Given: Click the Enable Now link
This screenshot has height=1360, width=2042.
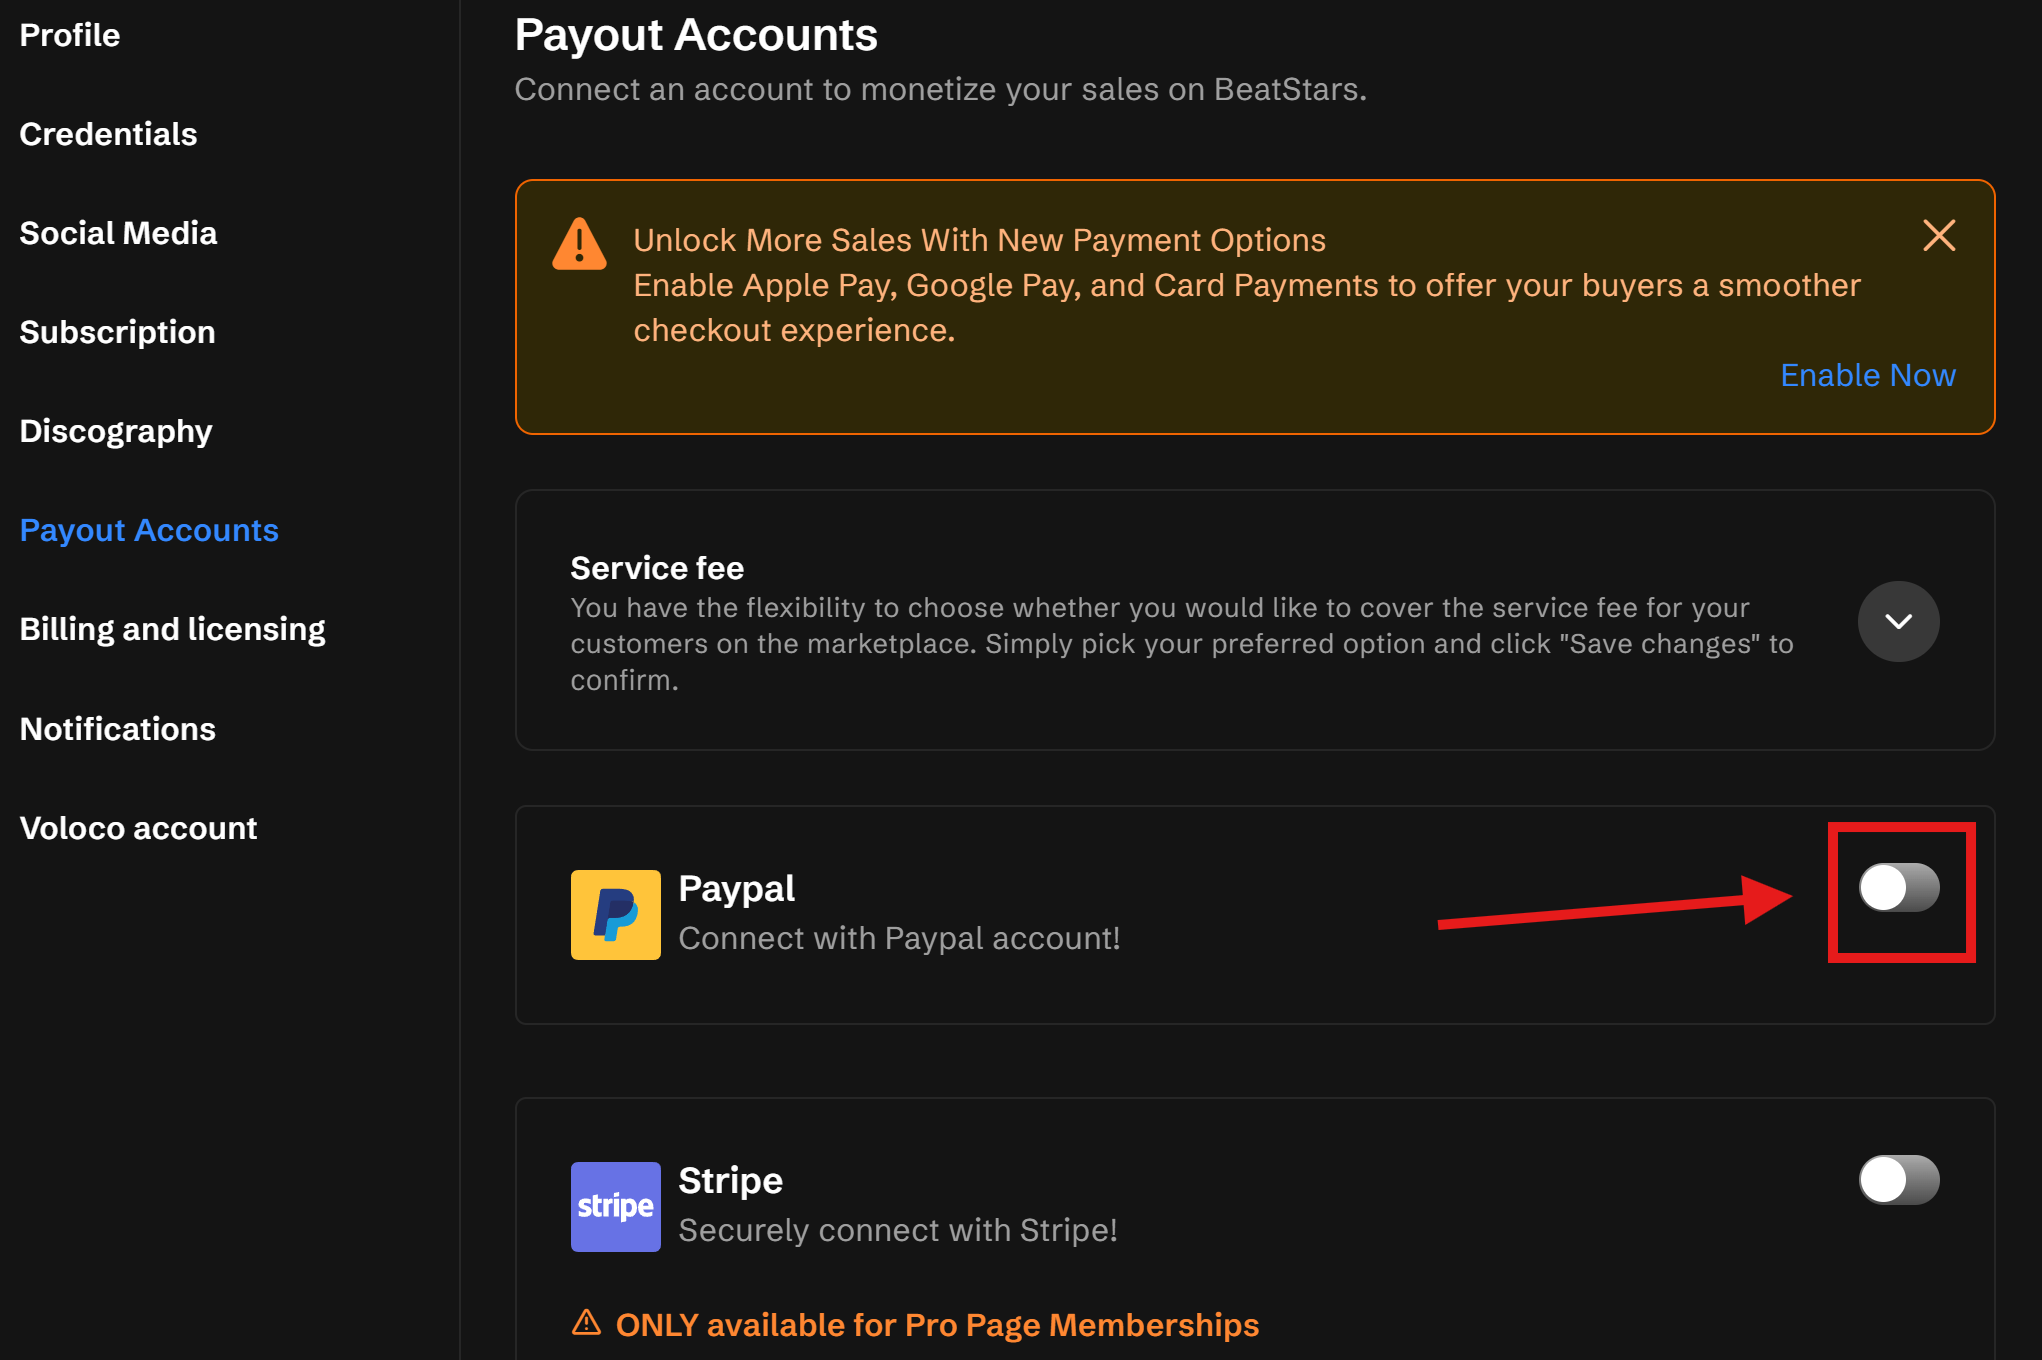Looking at the screenshot, I should [1867, 375].
